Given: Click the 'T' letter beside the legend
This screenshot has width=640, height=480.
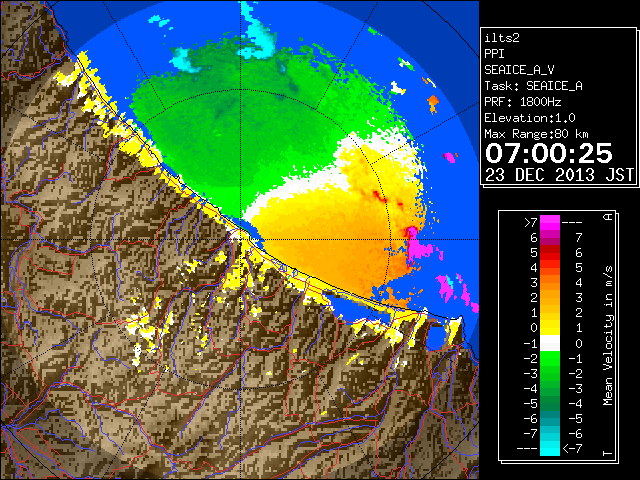Looking at the screenshot, I should tap(608, 453).
